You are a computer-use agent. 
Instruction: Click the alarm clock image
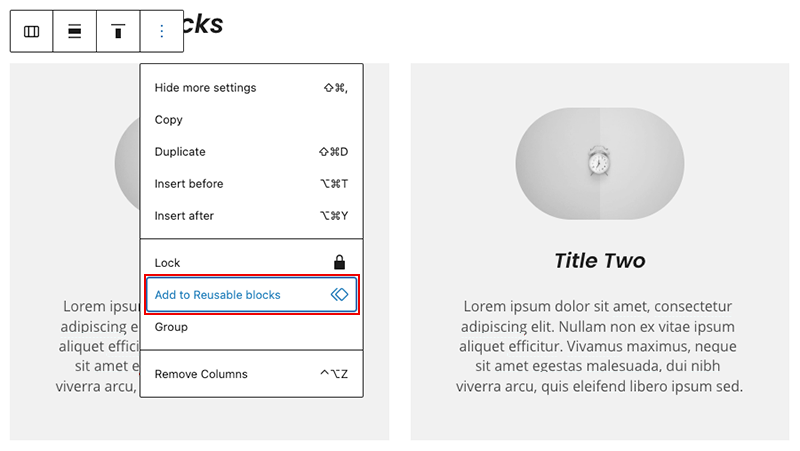click(599, 164)
